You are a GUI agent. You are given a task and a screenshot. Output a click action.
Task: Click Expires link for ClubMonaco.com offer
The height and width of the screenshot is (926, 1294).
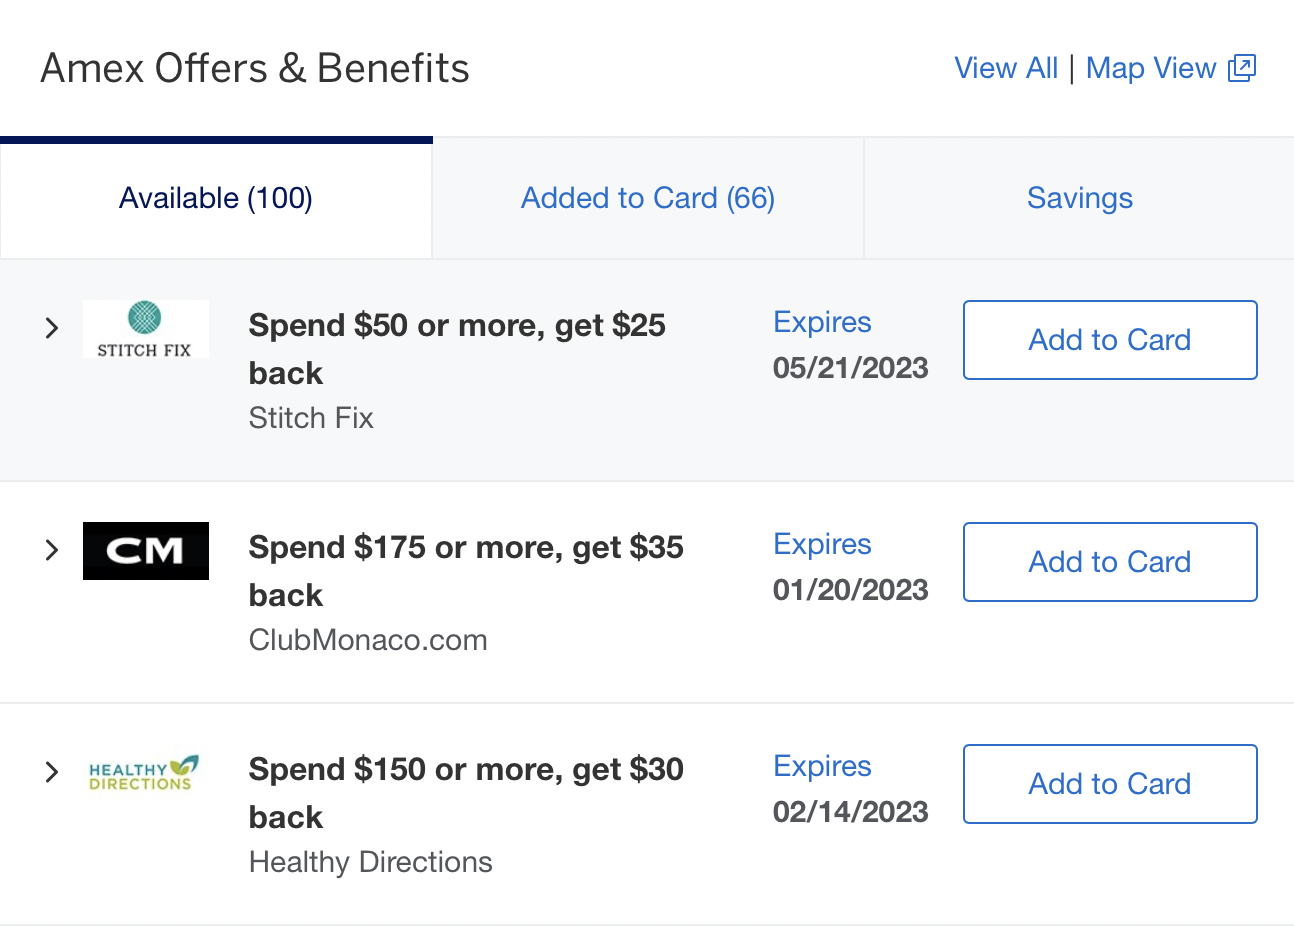click(821, 544)
